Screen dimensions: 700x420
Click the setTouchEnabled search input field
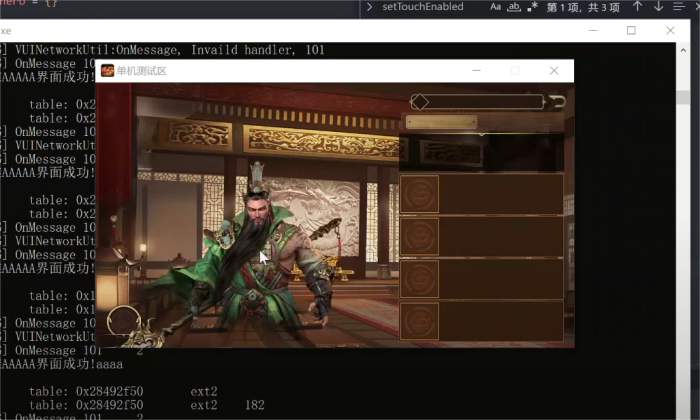[432, 7]
